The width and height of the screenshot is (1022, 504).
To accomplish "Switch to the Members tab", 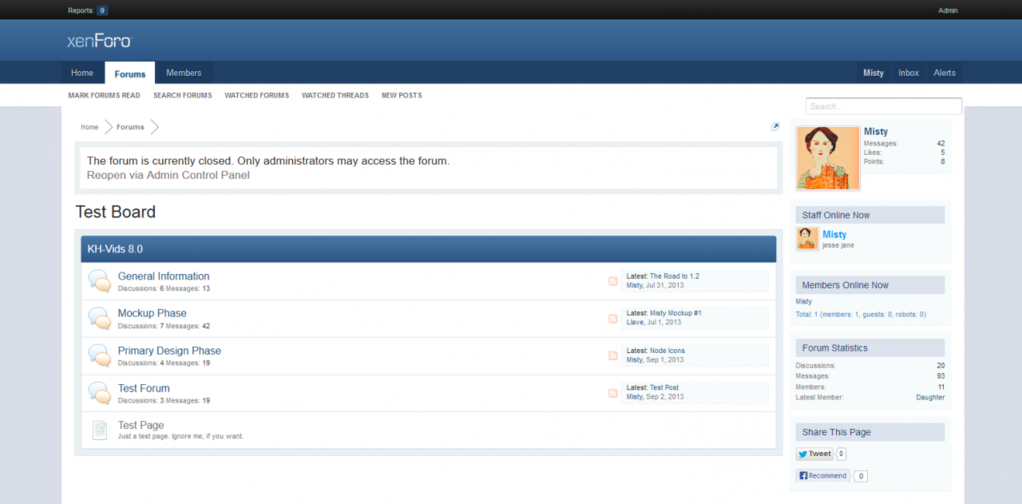I will point(184,73).
